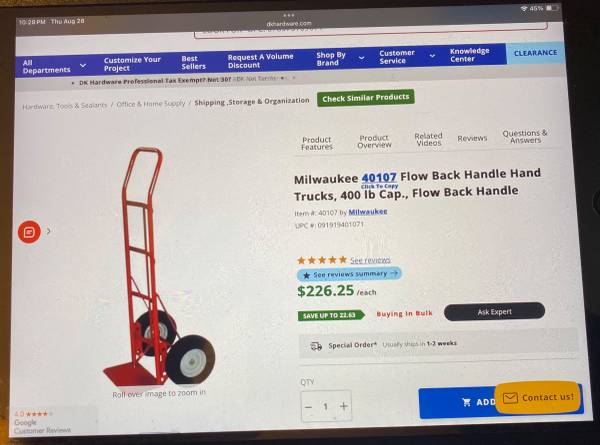The height and width of the screenshot is (445, 600).
Task: Add item to cart with cart icon
Action: click(x=466, y=402)
